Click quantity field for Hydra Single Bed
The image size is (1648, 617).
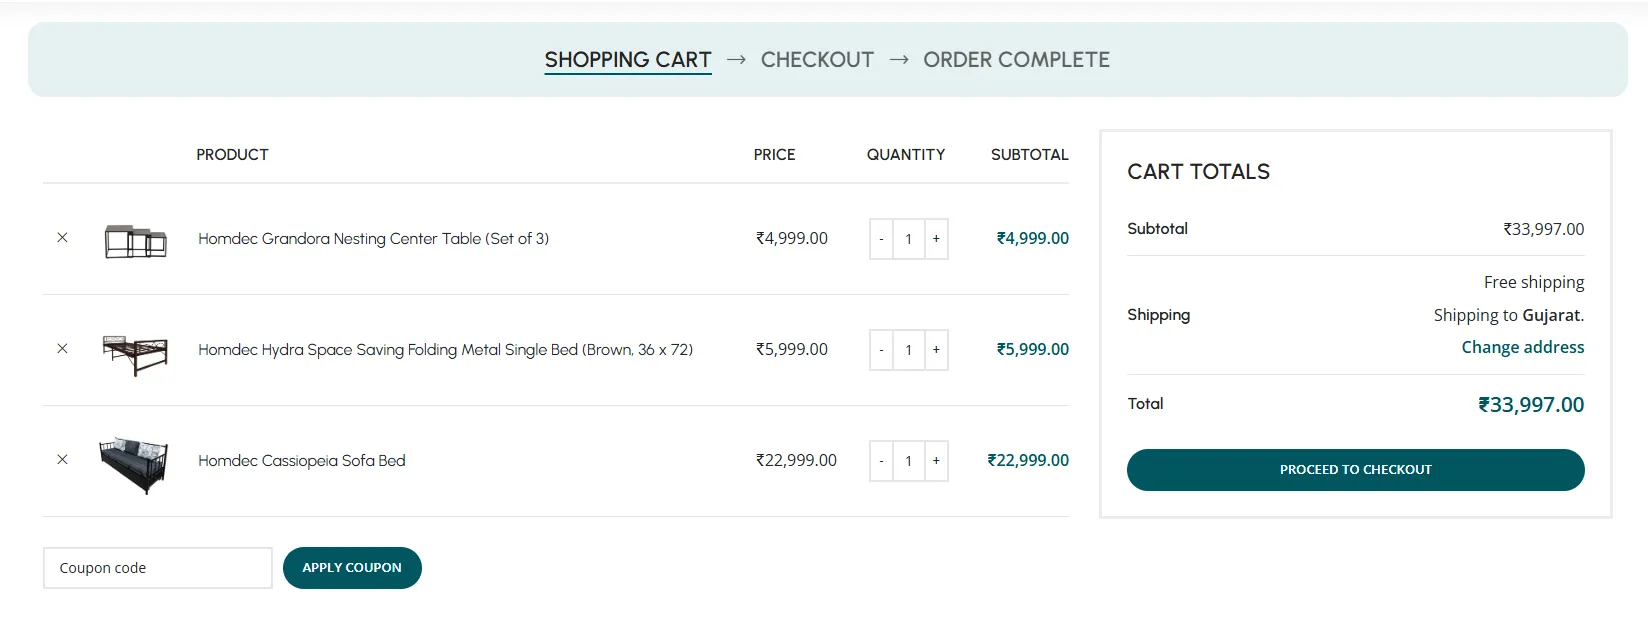909,350
